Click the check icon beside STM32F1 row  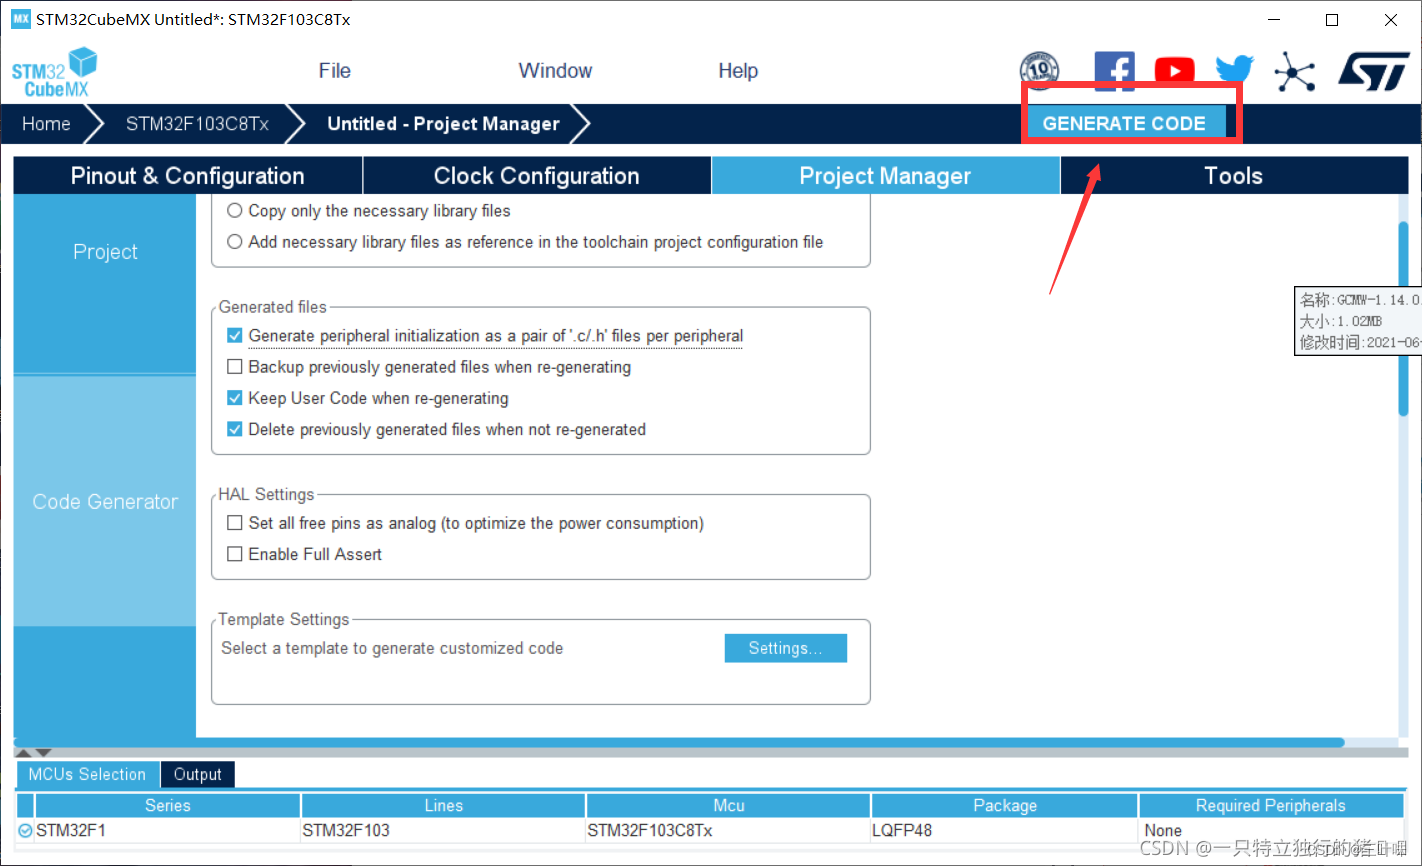pos(25,830)
